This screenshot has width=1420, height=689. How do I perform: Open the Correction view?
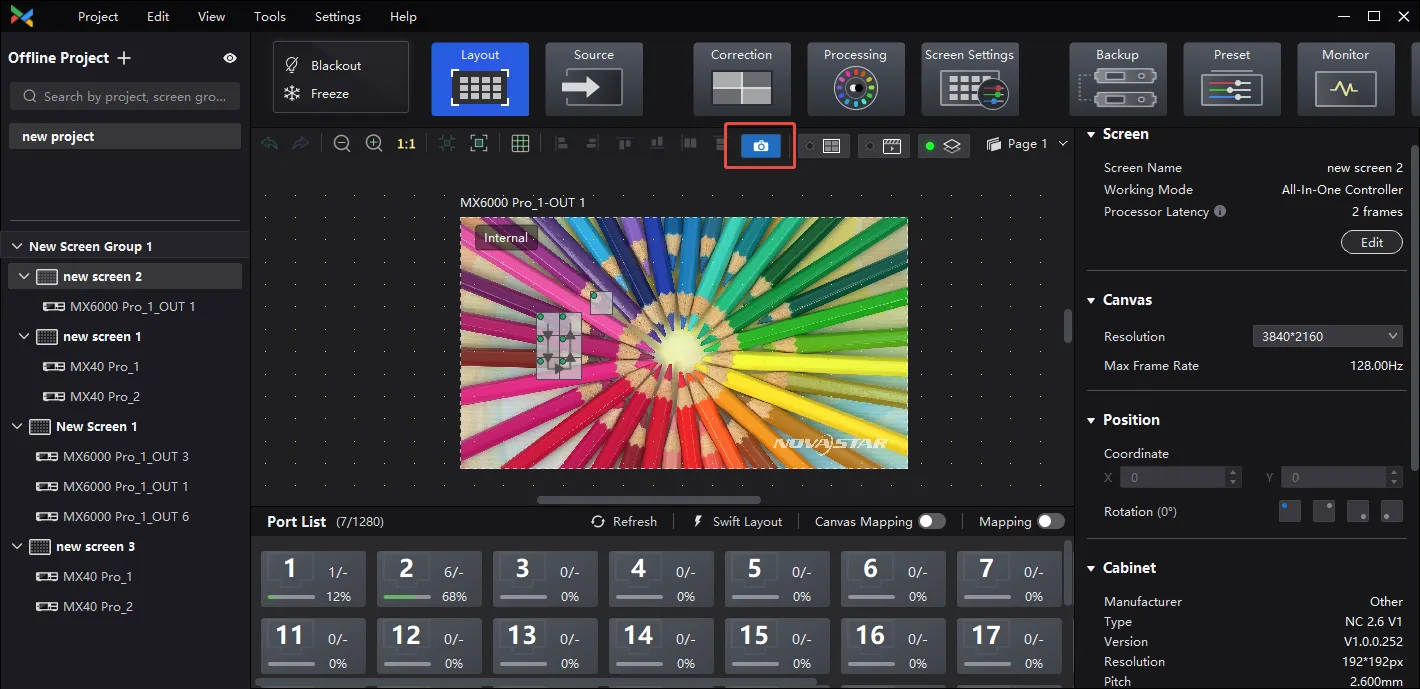[x=742, y=79]
